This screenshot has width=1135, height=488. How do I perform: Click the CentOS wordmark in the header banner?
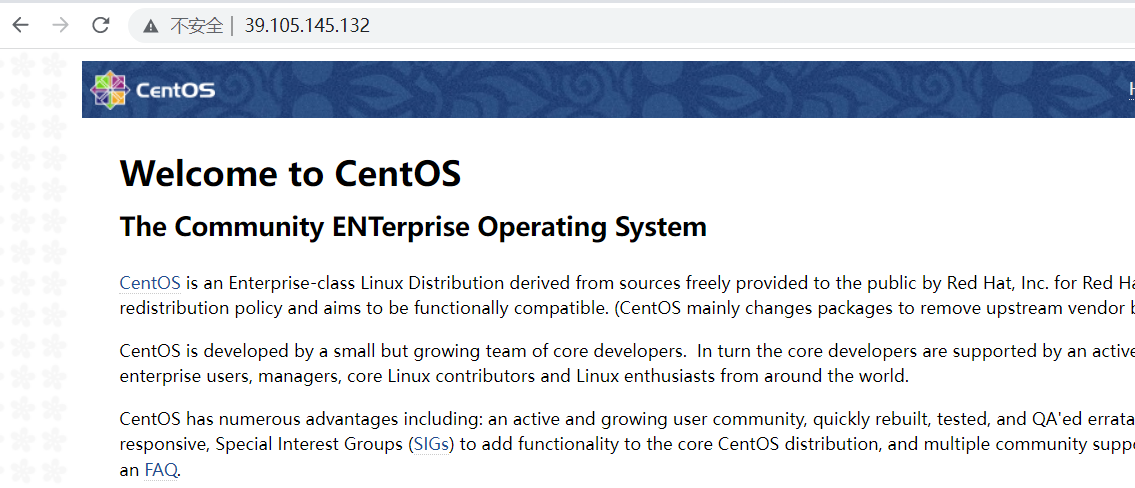point(175,90)
